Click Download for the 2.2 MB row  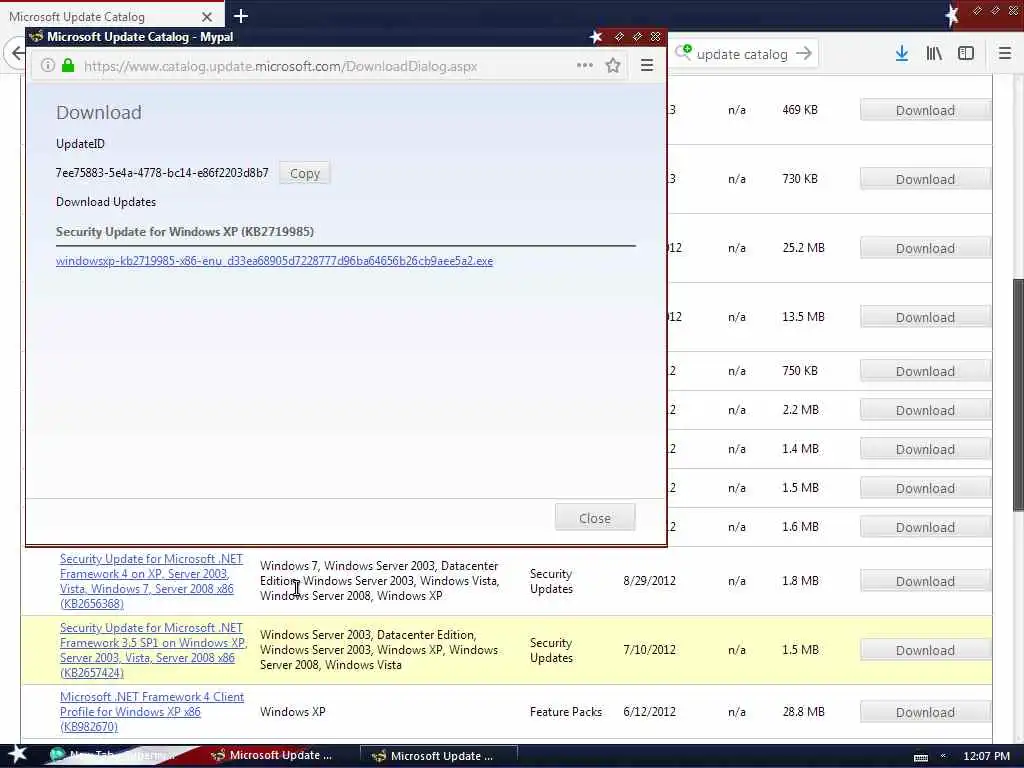(925, 410)
